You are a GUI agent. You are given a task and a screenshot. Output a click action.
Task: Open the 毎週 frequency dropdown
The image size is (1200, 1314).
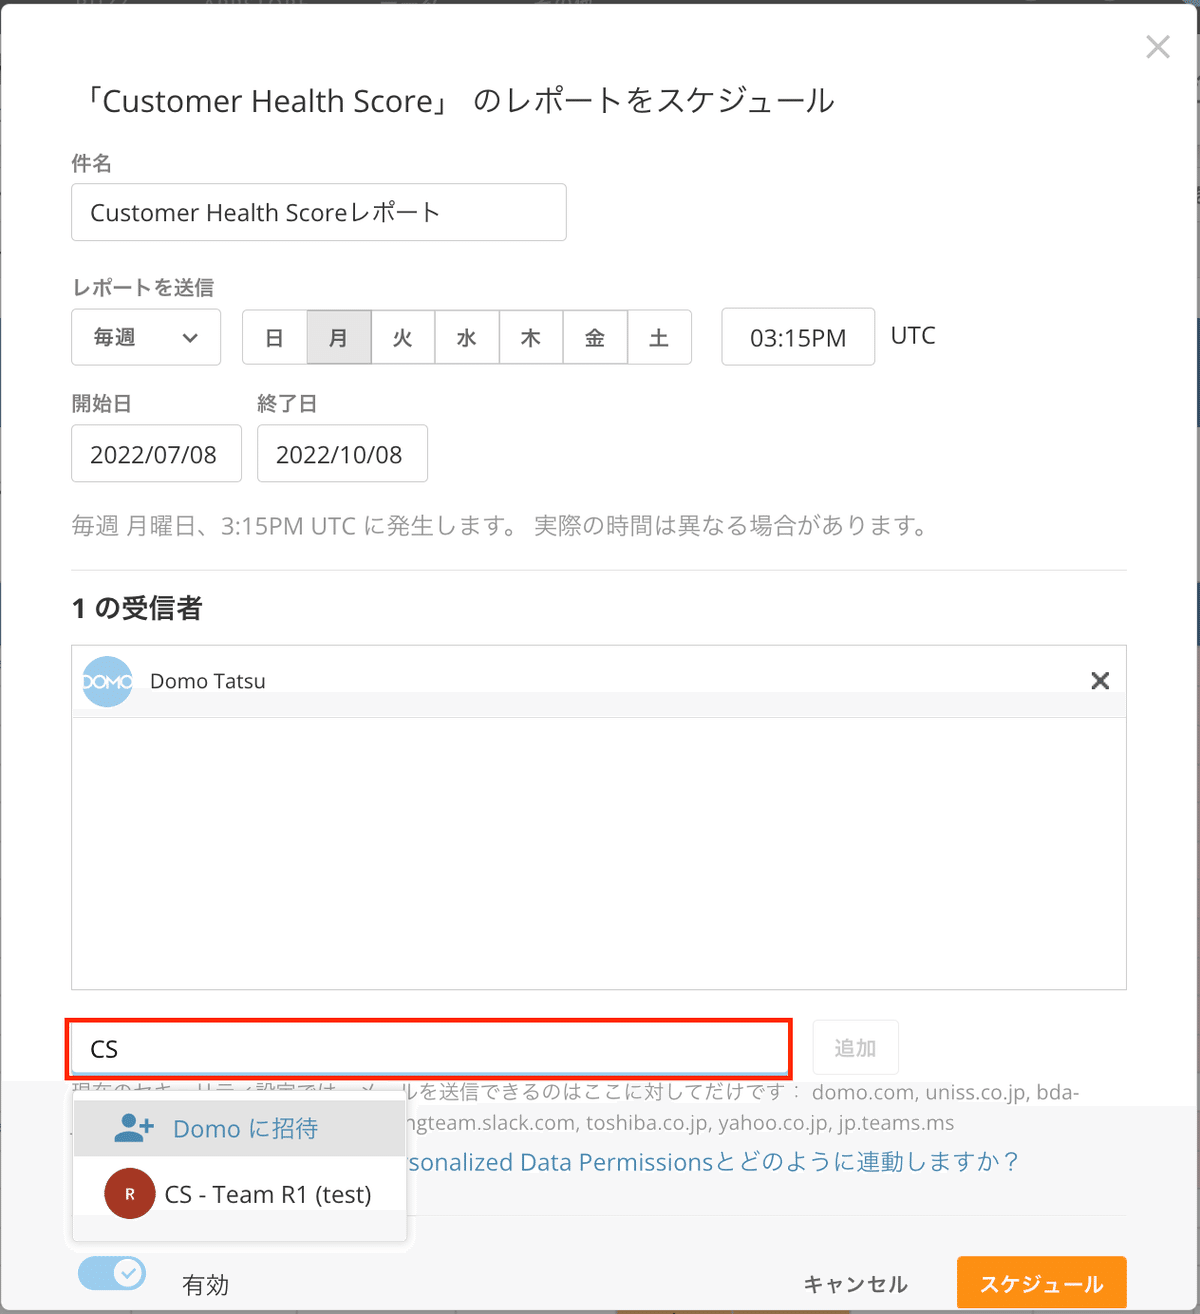point(146,337)
